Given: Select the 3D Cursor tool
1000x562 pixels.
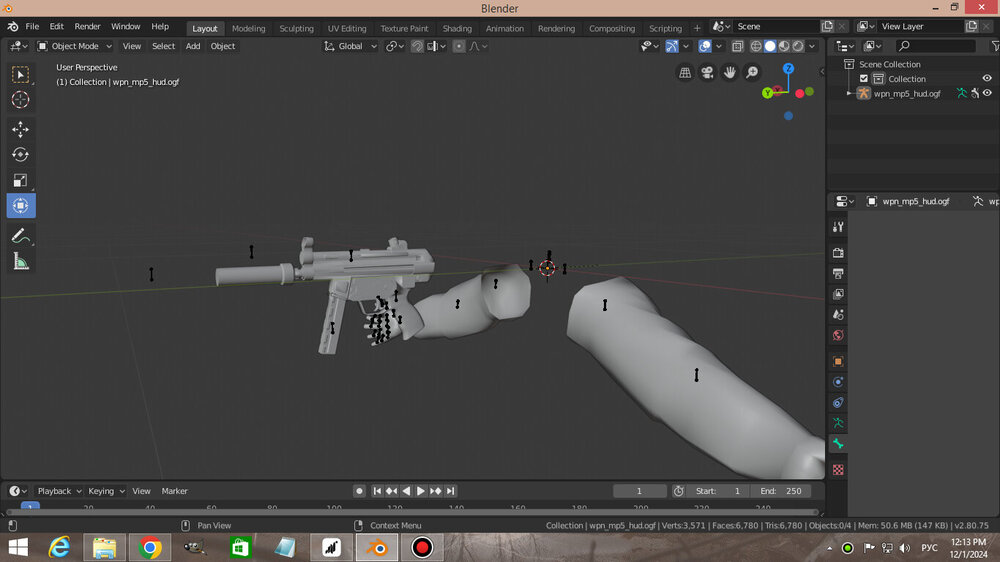Looking at the screenshot, I should (x=20, y=100).
